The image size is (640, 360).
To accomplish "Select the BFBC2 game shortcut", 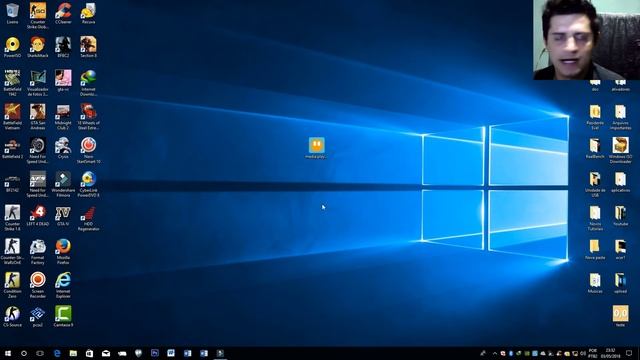I will (63, 47).
